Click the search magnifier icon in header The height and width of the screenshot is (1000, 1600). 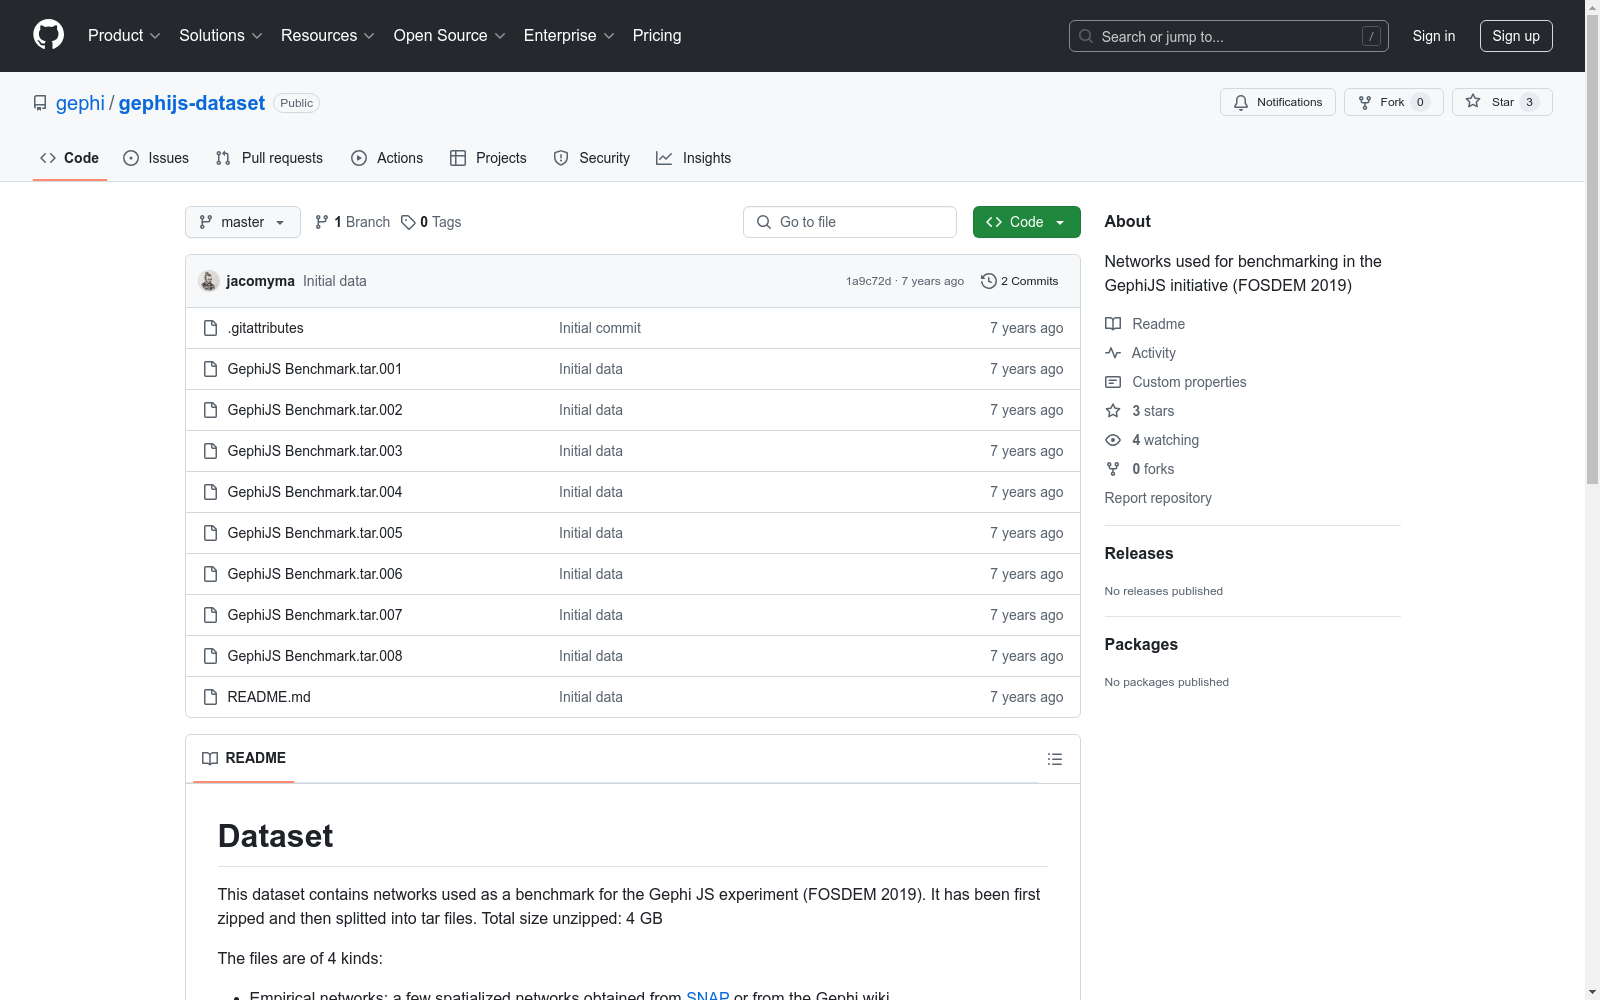(x=1086, y=36)
